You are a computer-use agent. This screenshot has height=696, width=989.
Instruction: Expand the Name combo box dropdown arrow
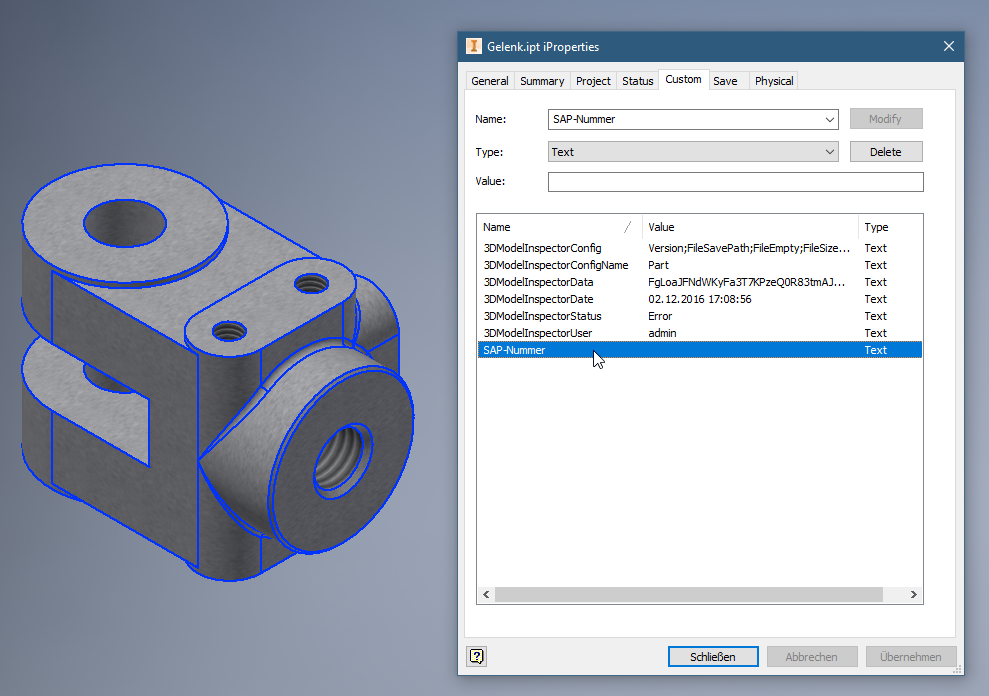[x=829, y=119]
